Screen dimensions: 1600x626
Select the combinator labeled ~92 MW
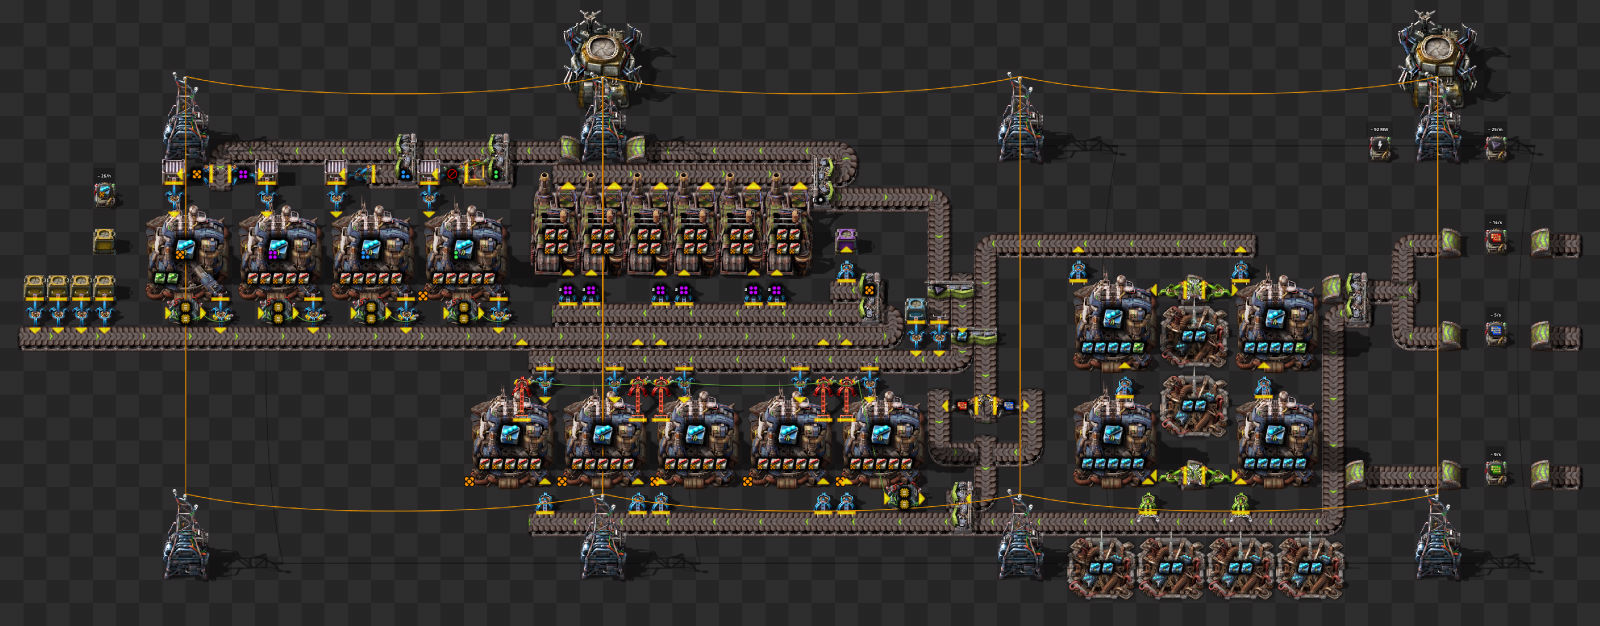point(1380,147)
